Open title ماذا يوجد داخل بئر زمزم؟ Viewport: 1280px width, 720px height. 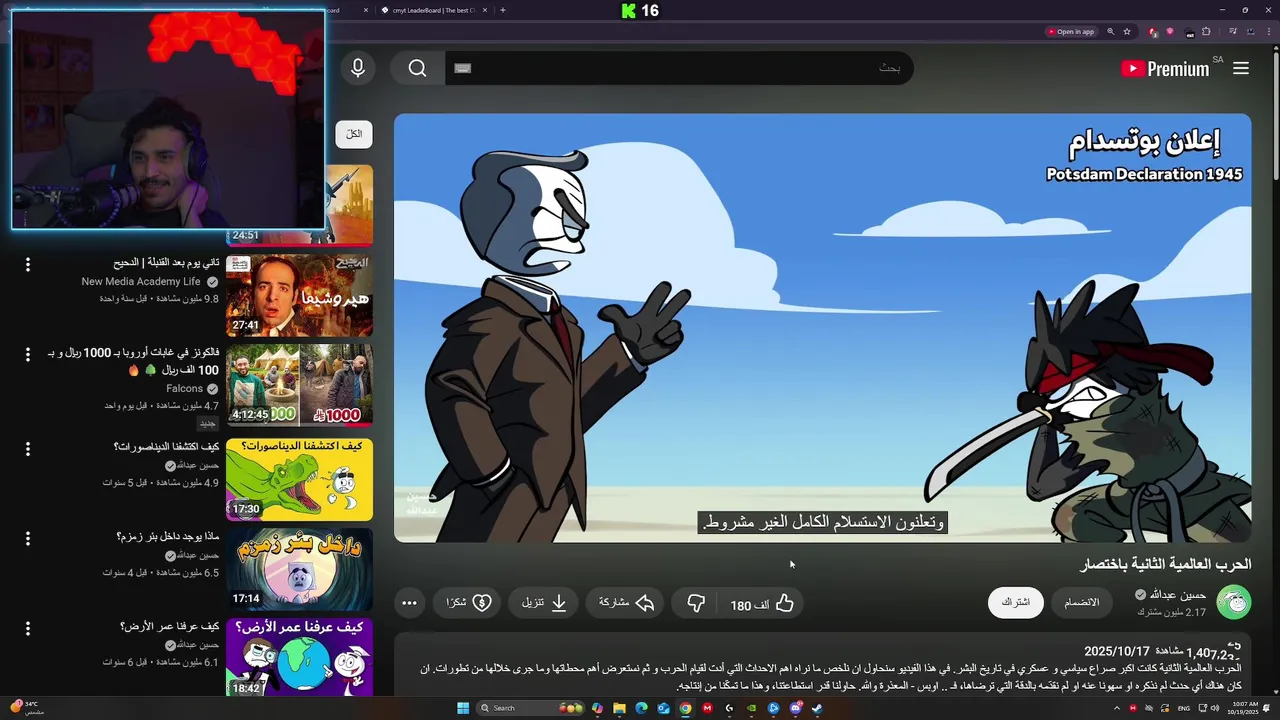[168, 537]
